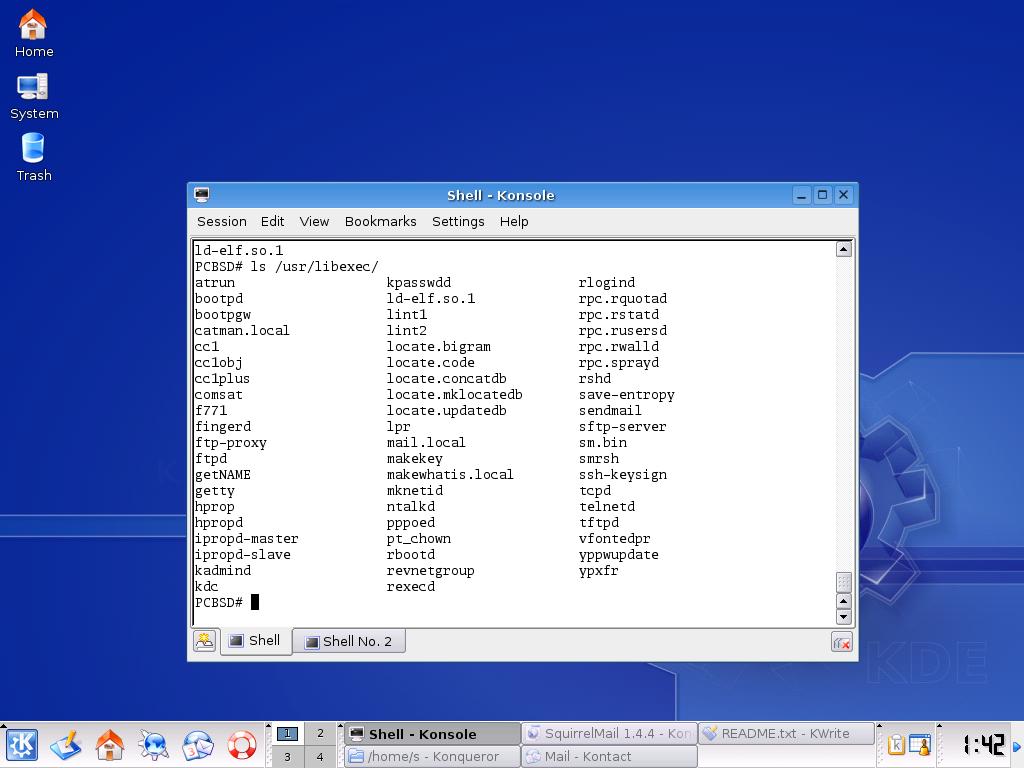Click the last PCBSD# prompt with cursor
1024x768 pixels.
click(227, 602)
